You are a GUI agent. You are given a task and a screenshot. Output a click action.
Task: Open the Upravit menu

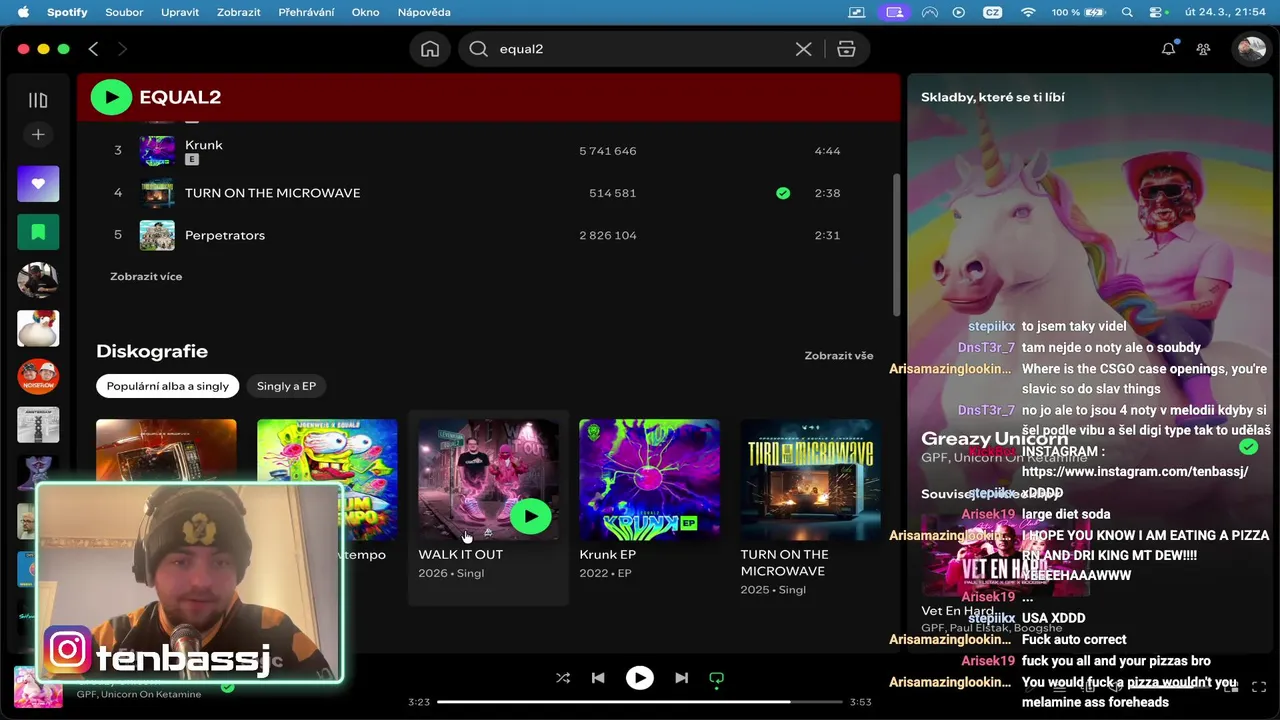180,12
